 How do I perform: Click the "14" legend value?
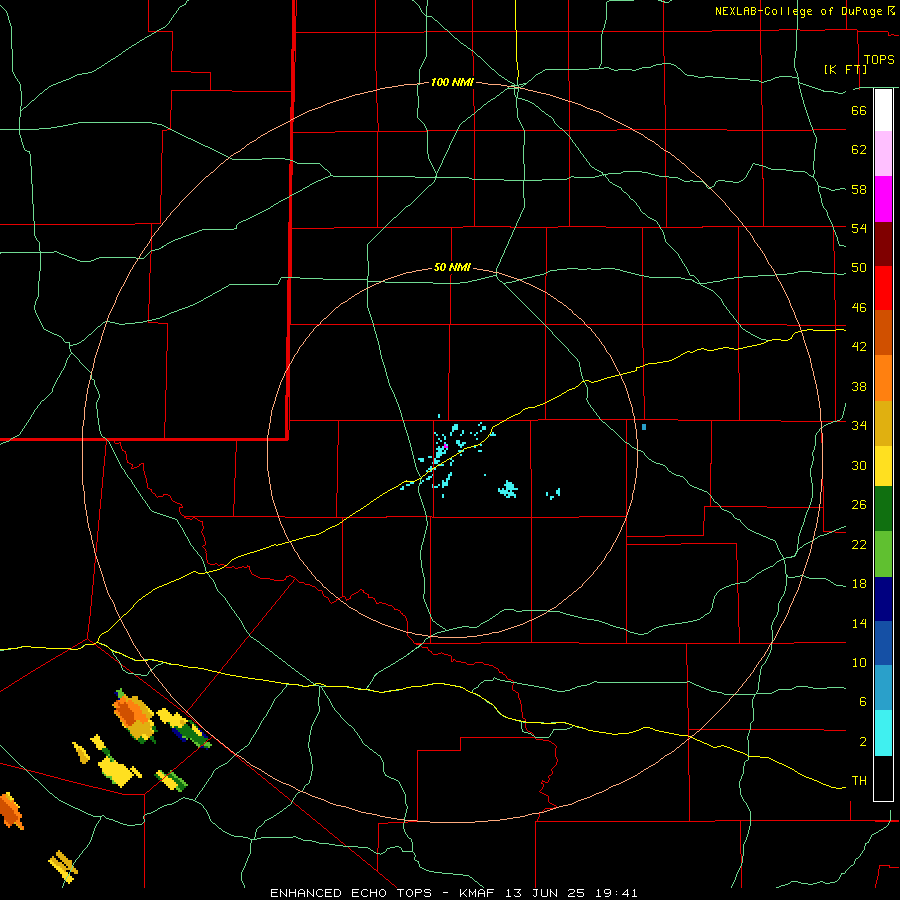(x=859, y=623)
